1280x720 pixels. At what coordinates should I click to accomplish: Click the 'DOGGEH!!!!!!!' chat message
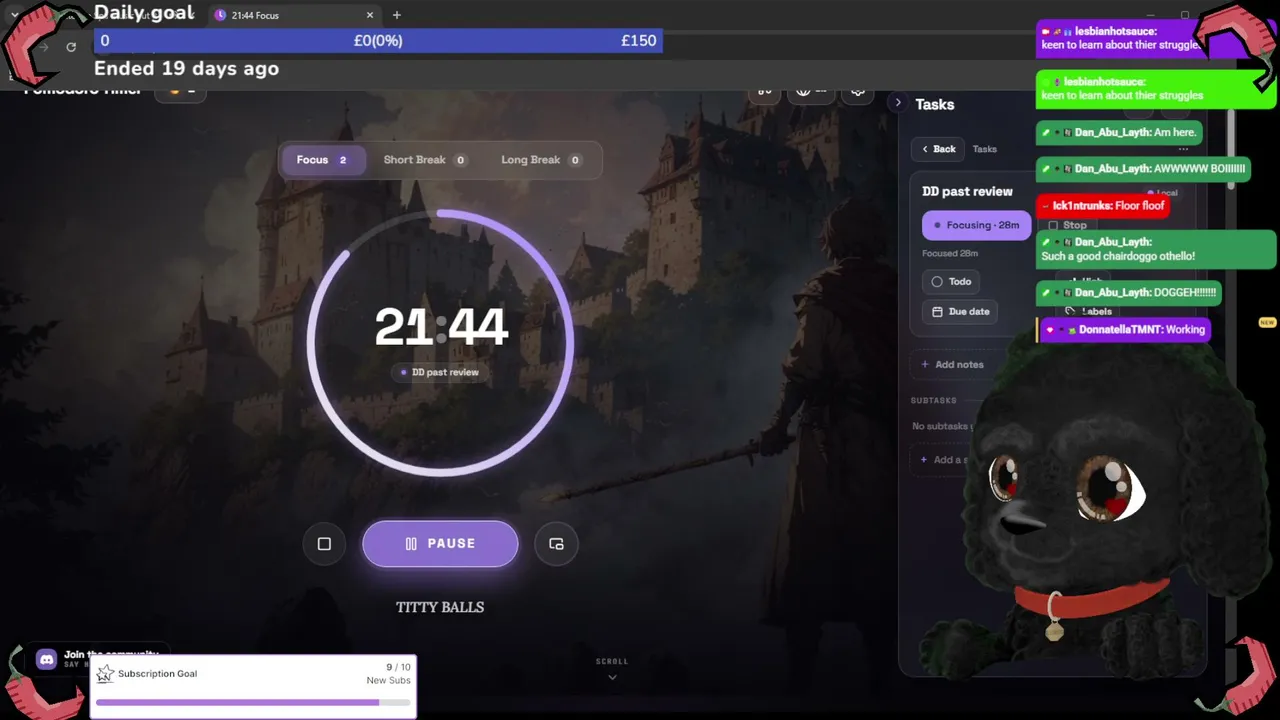click(x=1129, y=293)
